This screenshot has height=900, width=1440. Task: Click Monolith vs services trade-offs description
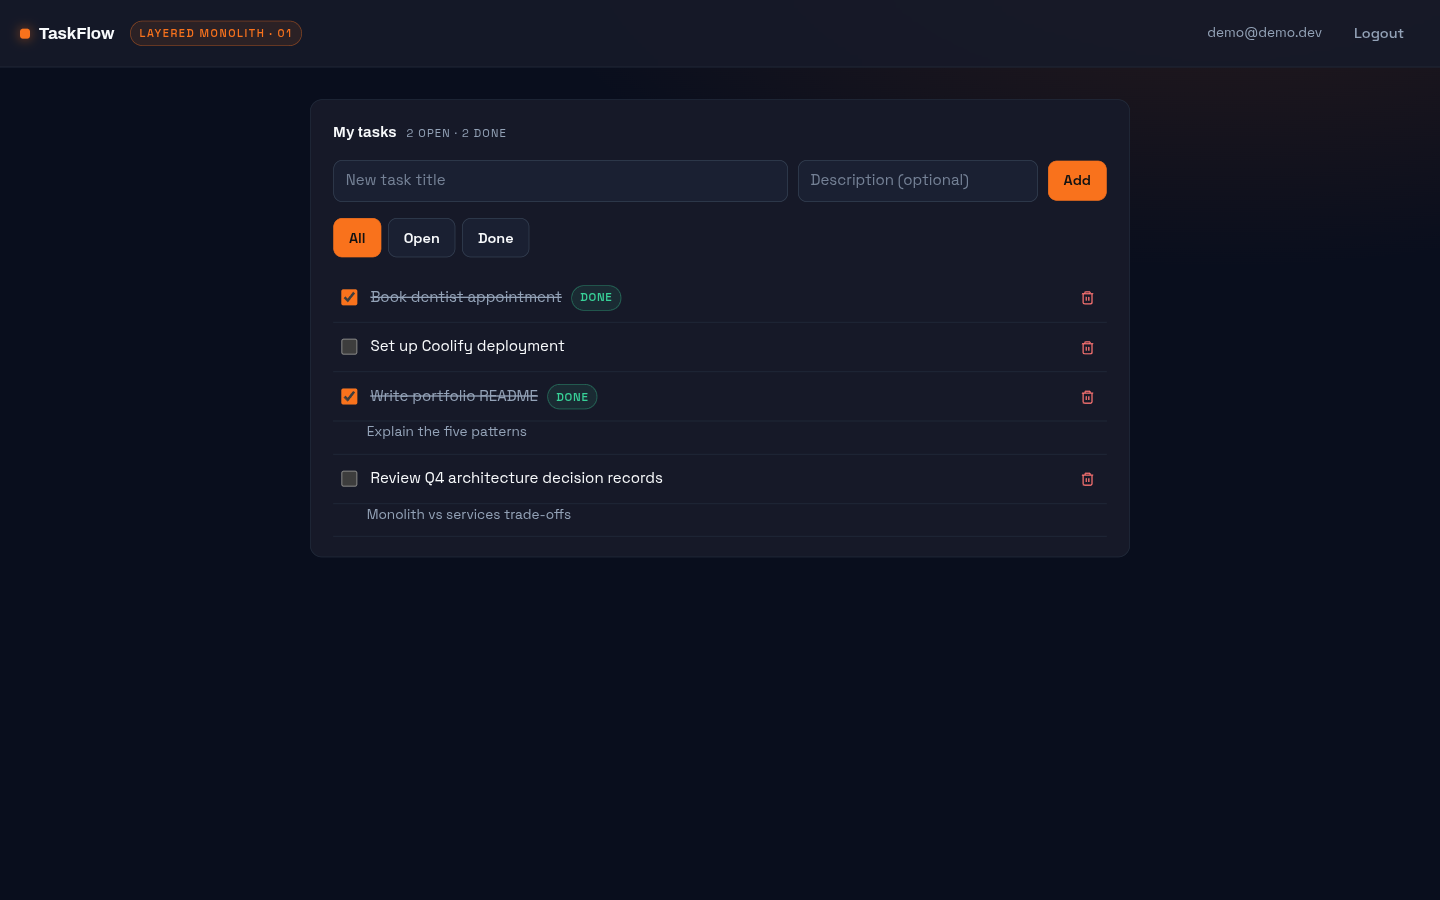coord(469,514)
